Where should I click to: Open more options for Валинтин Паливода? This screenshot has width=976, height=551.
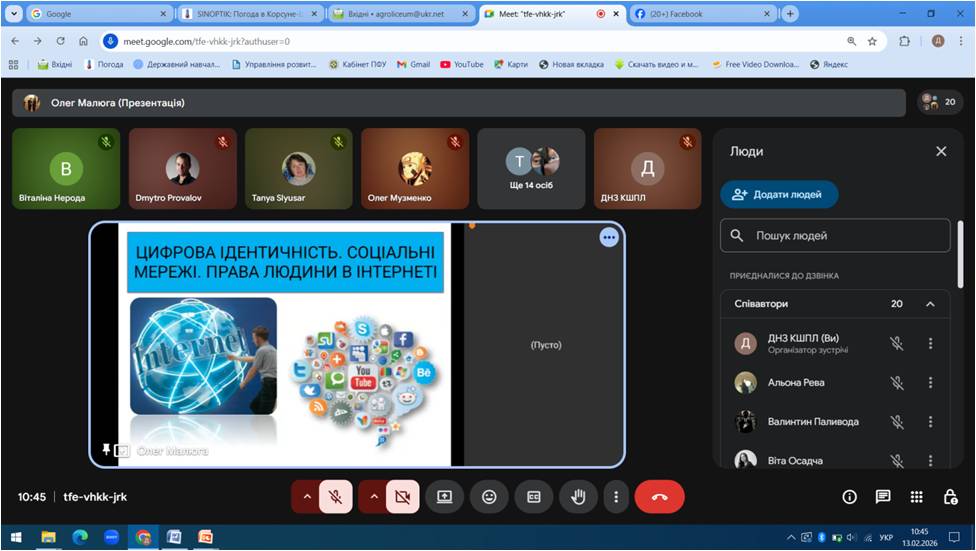coord(930,422)
